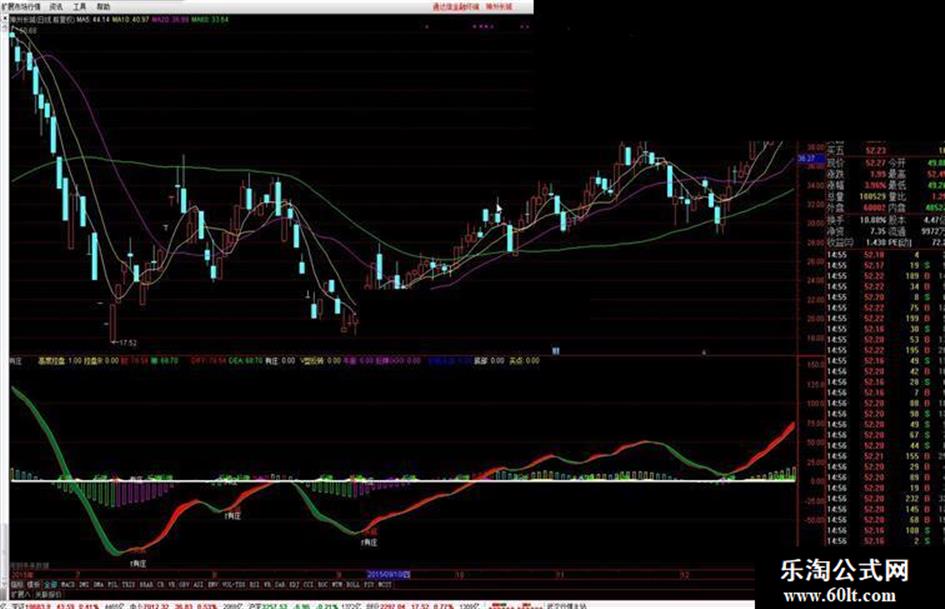Switch to the ASI indicator
This screenshot has height=609, width=945.
coord(198,585)
